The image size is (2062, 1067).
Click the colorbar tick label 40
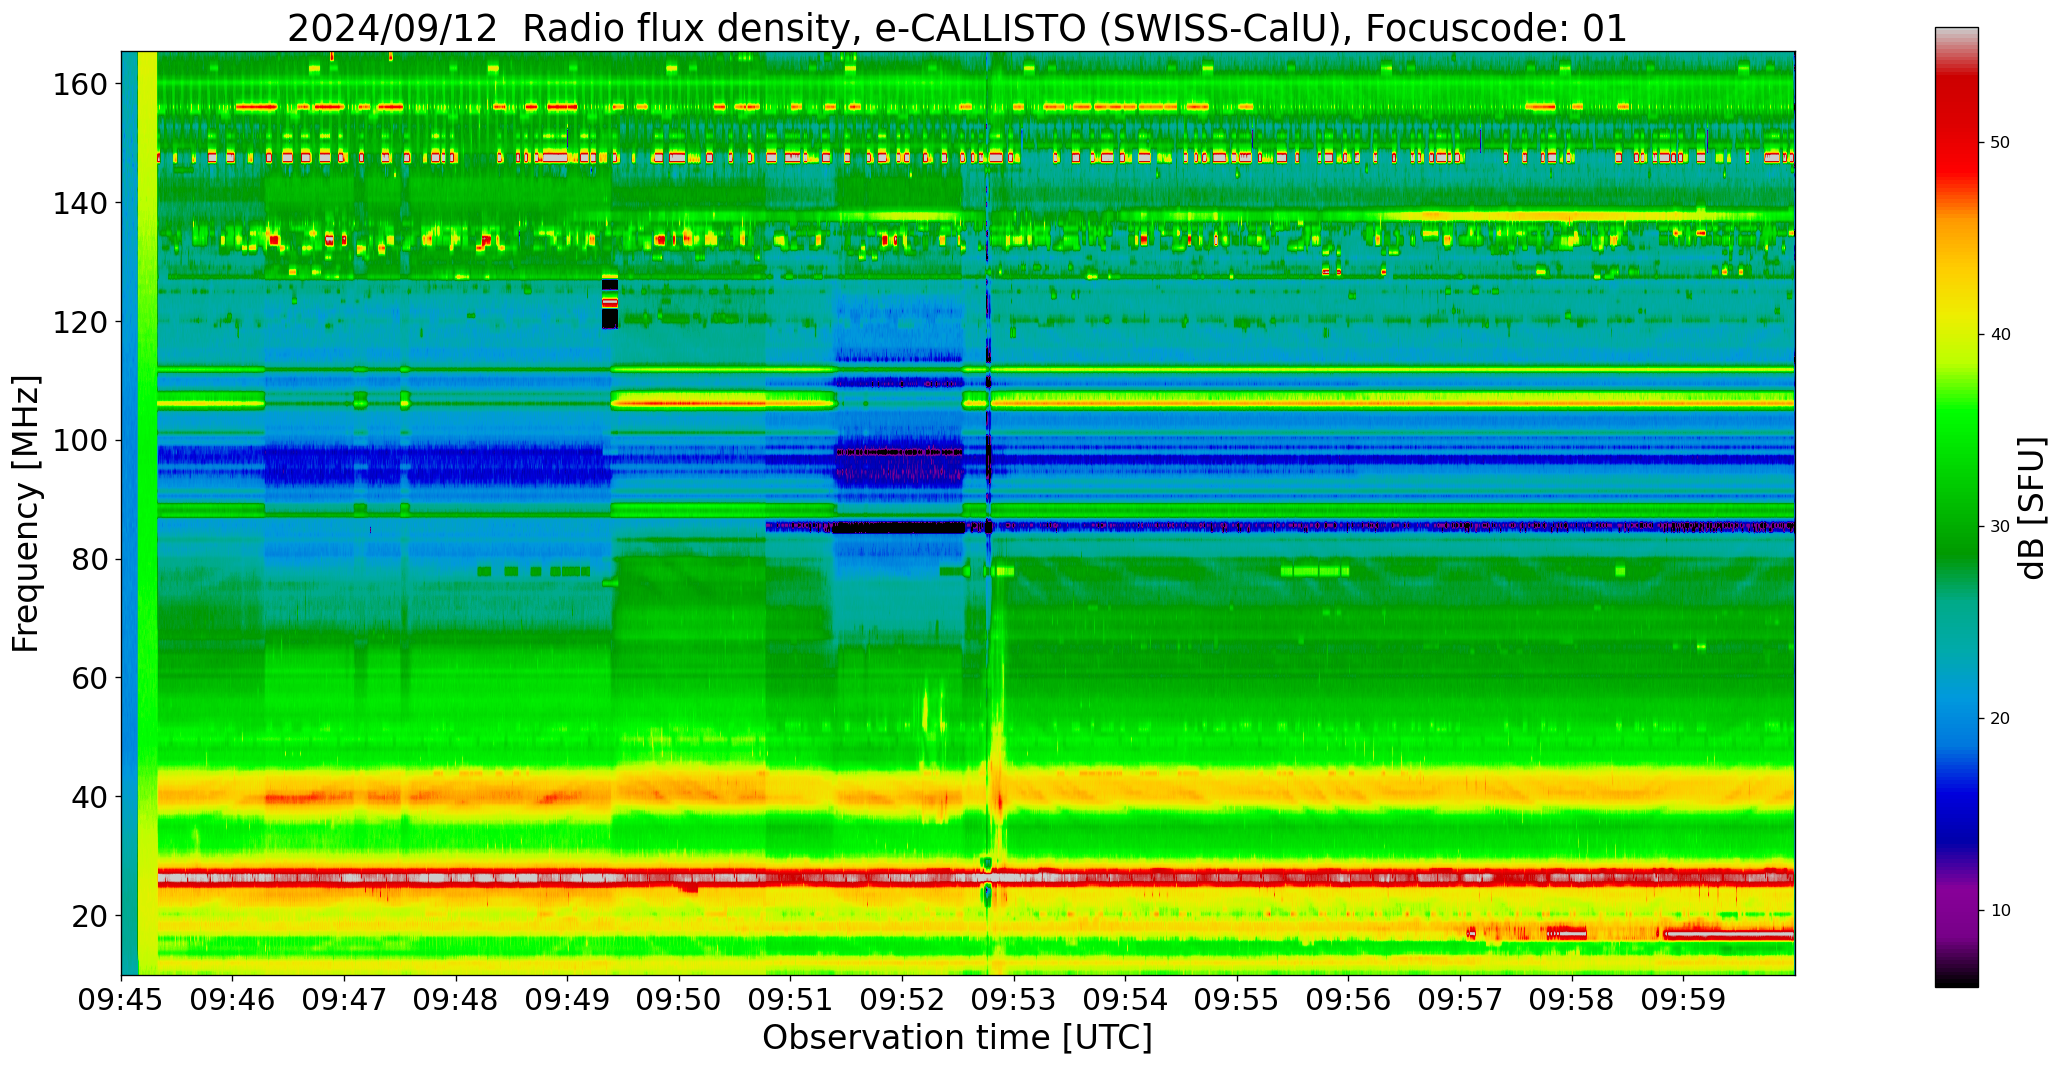[x=2000, y=335]
